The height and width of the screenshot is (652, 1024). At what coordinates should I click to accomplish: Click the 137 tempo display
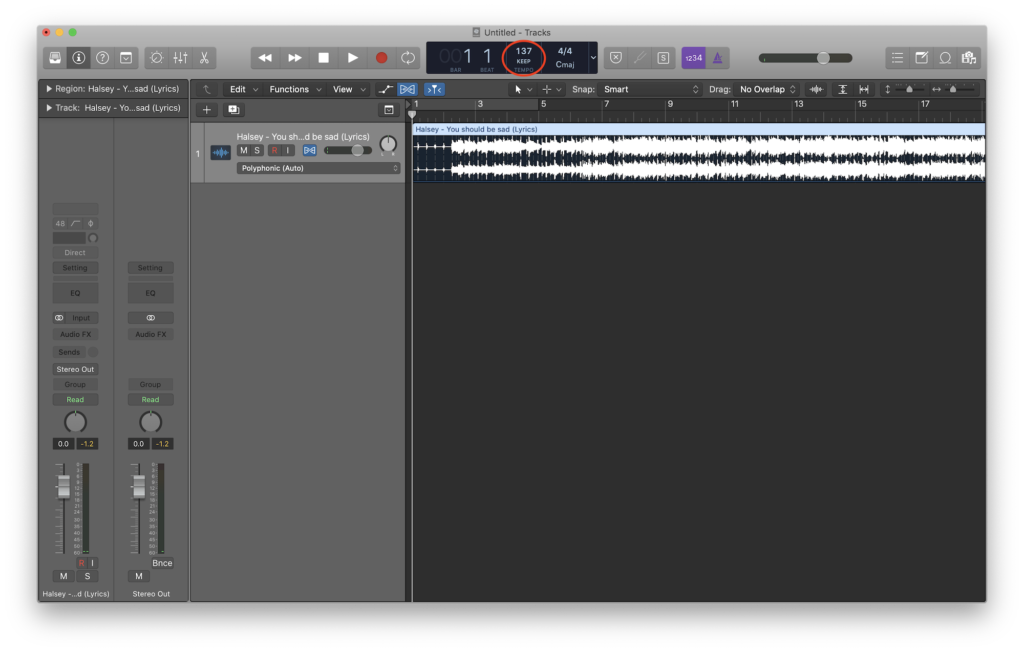point(524,51)
